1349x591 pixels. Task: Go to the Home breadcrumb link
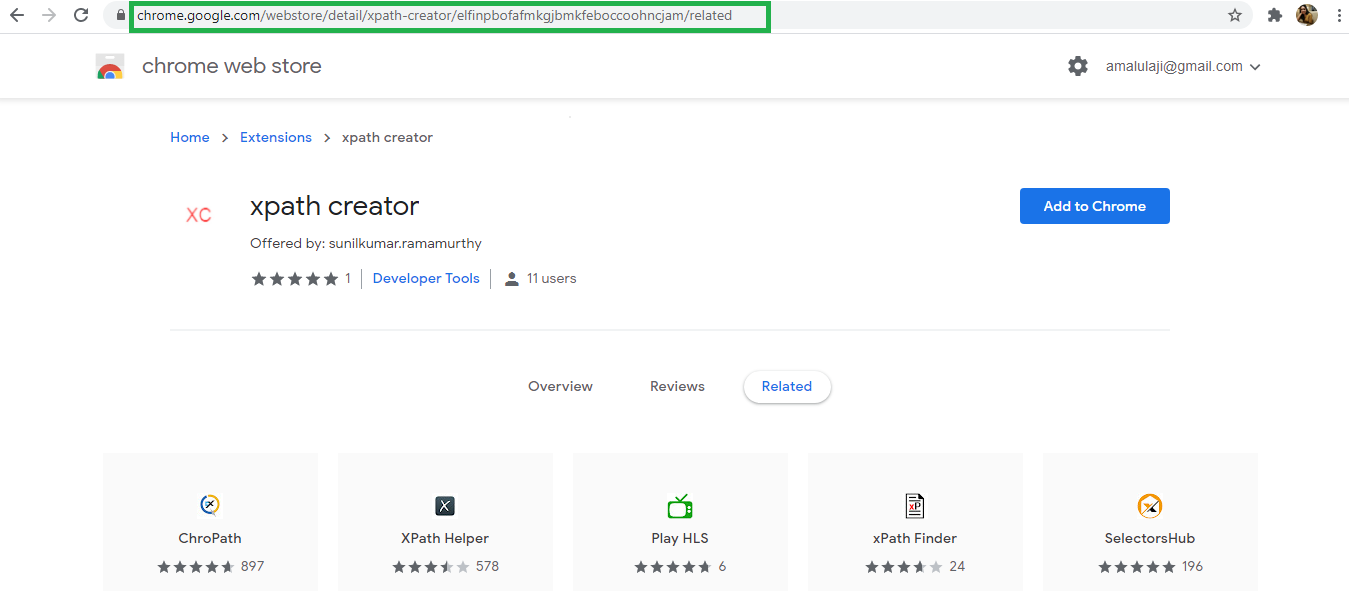(x=190, y=138)
